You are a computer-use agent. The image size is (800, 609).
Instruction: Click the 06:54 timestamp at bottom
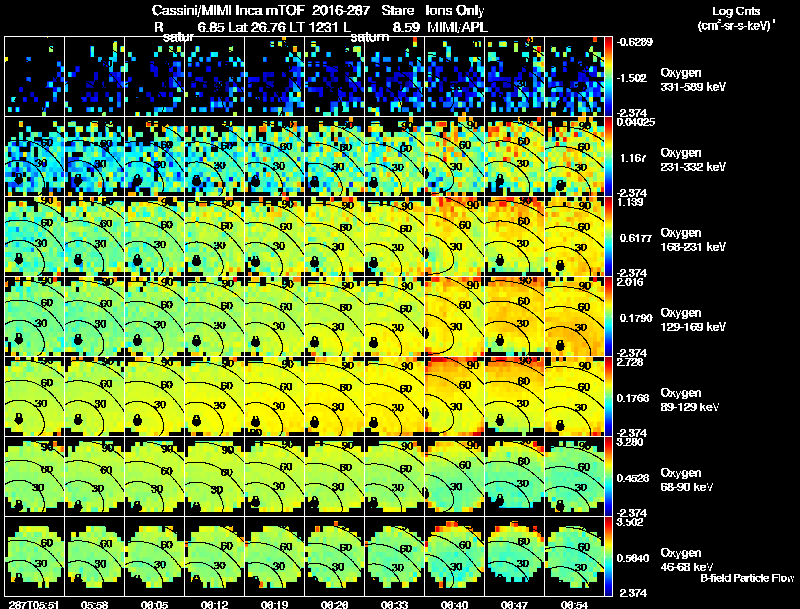tap(574, 604)
